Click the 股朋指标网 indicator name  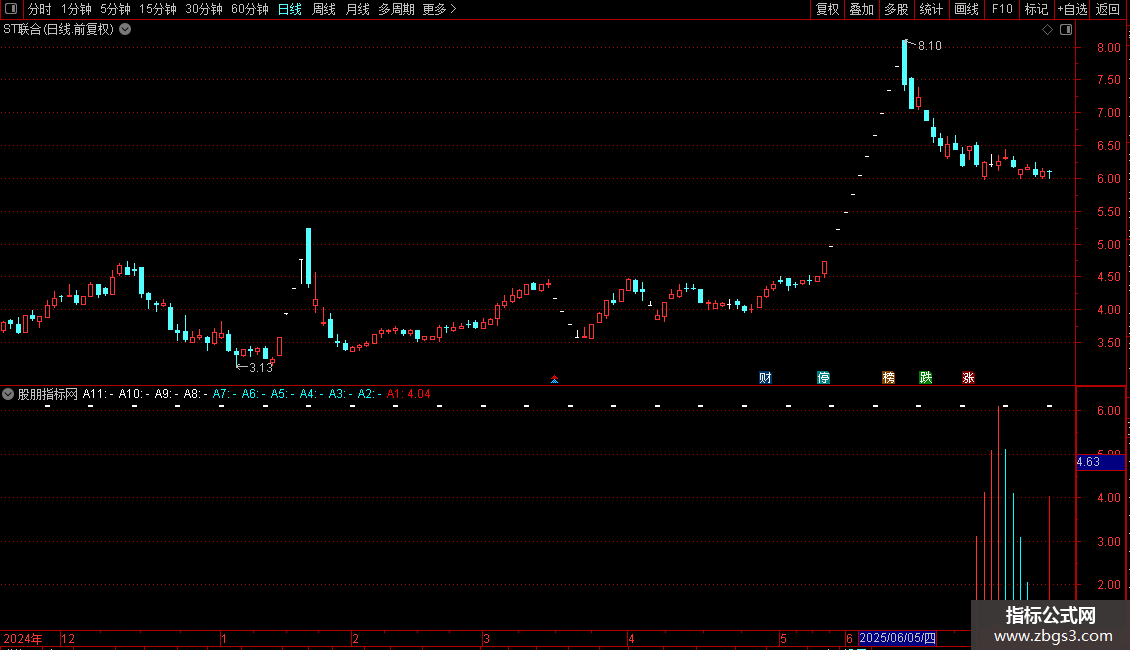pos(48,394)
